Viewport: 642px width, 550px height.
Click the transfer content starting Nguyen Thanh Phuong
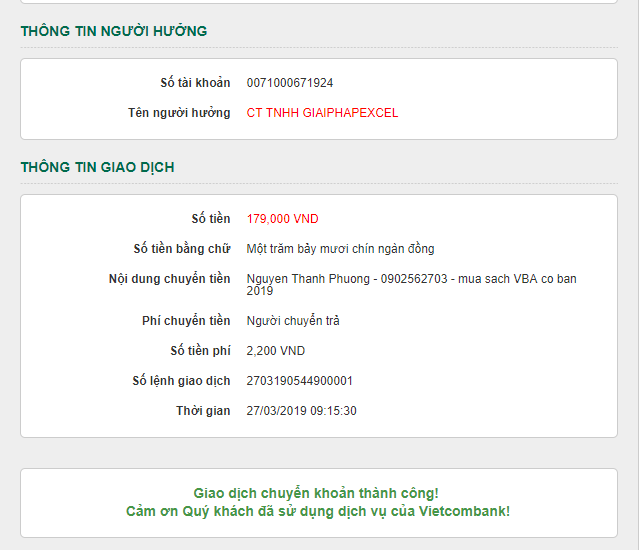(x=411, y=278)
